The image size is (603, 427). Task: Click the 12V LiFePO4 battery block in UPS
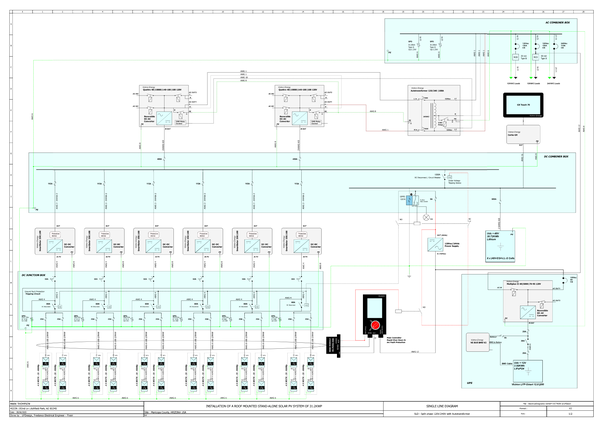tap(528, 371)
